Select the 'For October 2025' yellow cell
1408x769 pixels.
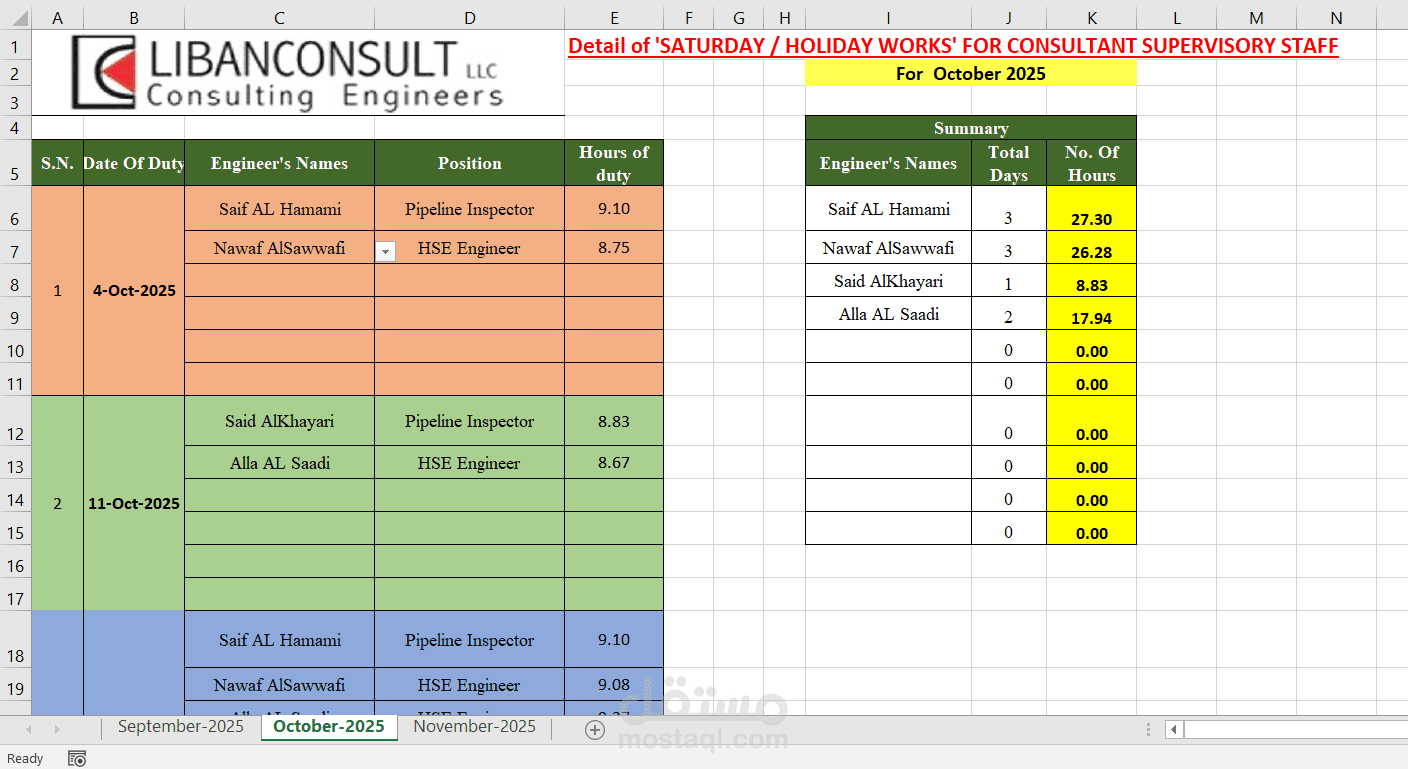(971, 73)
